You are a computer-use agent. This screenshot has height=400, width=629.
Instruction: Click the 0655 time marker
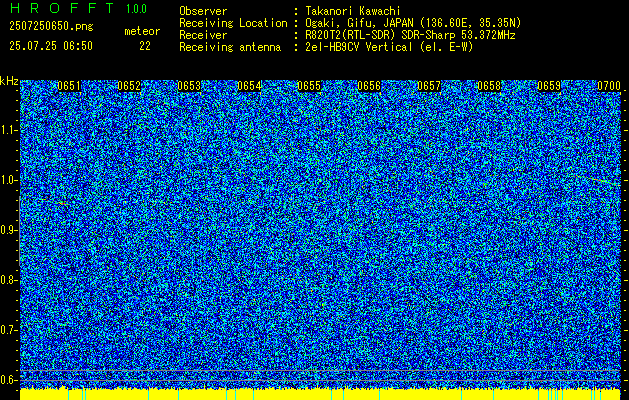click(309, 86)
